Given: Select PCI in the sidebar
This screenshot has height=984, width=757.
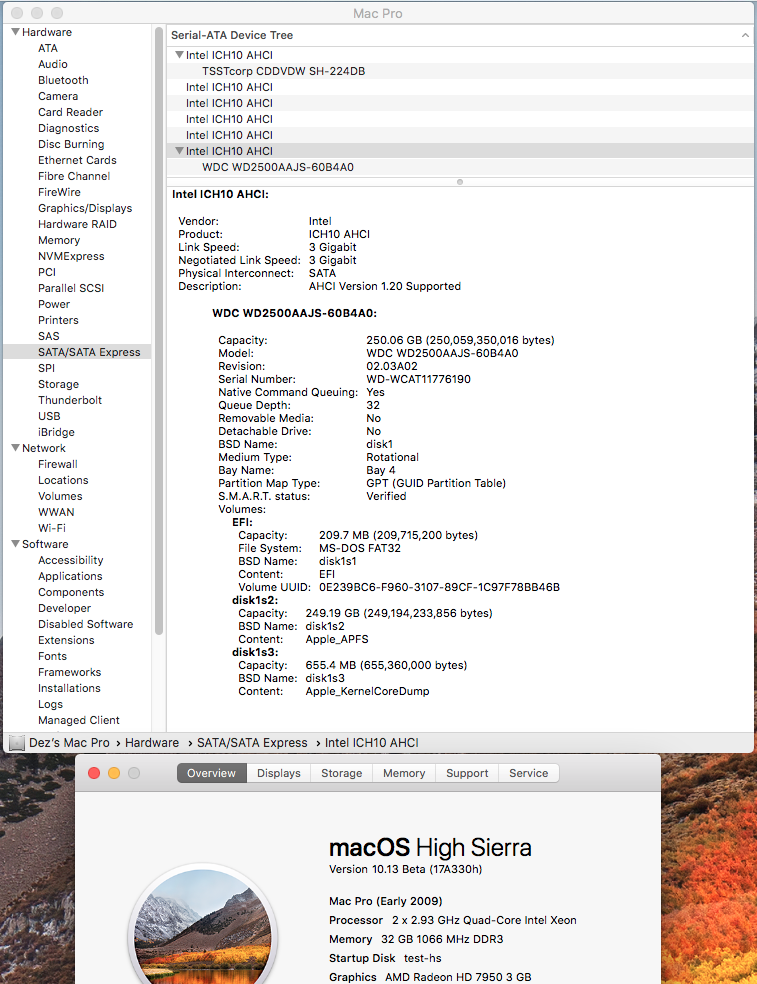Looking at the screenshot, I should 47,272.
